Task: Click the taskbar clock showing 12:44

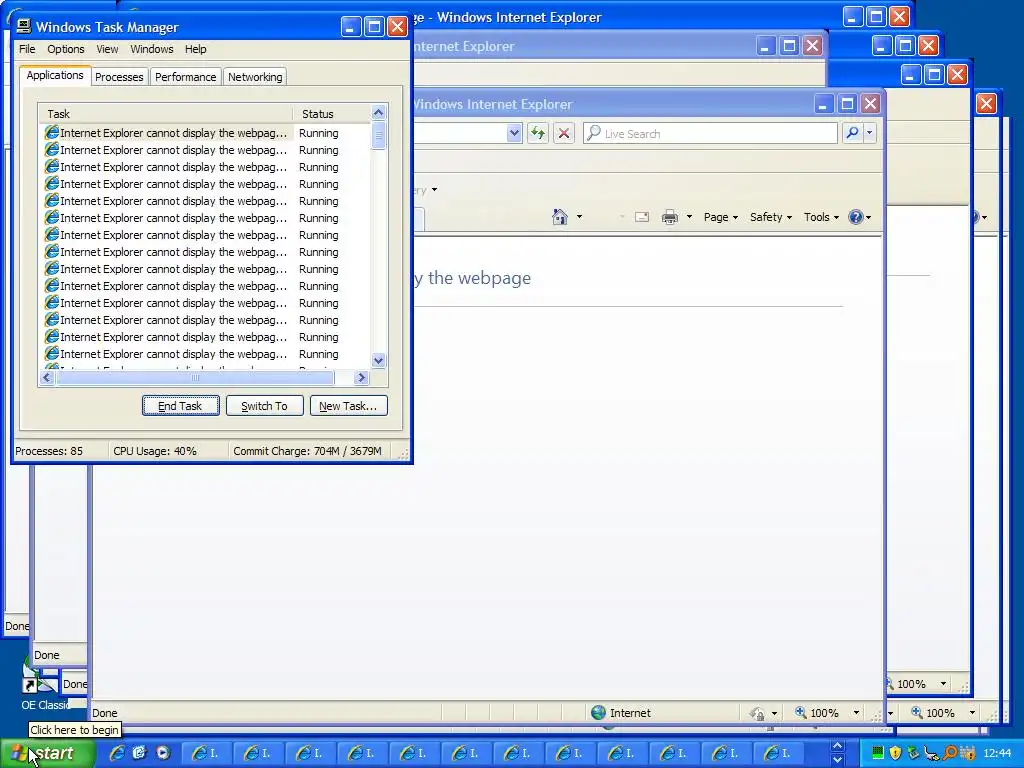Action: pos(997,753)
